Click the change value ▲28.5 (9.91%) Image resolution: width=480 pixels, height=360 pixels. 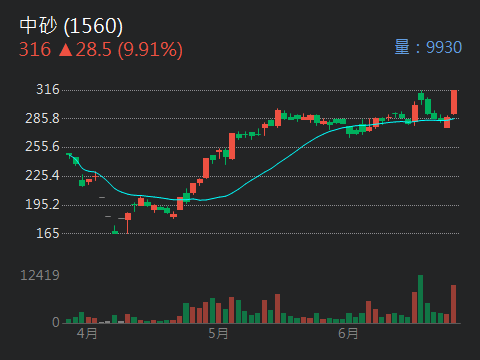[121, 50]
